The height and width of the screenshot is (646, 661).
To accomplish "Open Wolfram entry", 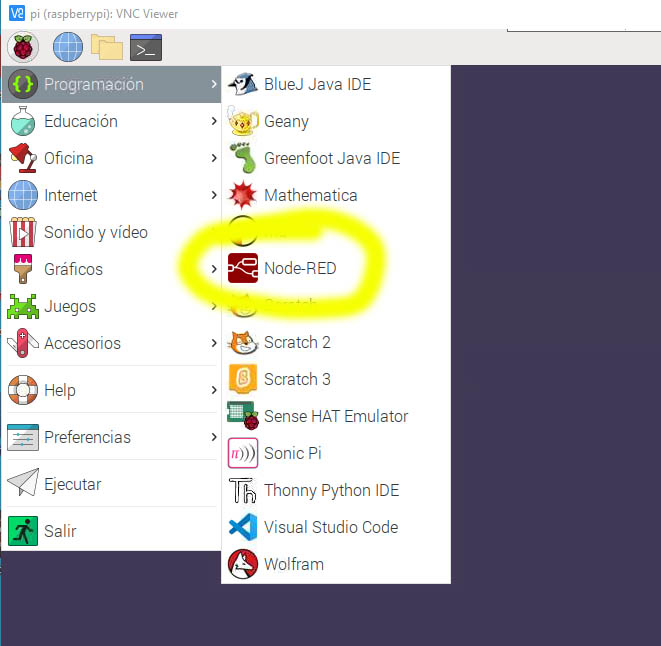I will coord(336,564).
